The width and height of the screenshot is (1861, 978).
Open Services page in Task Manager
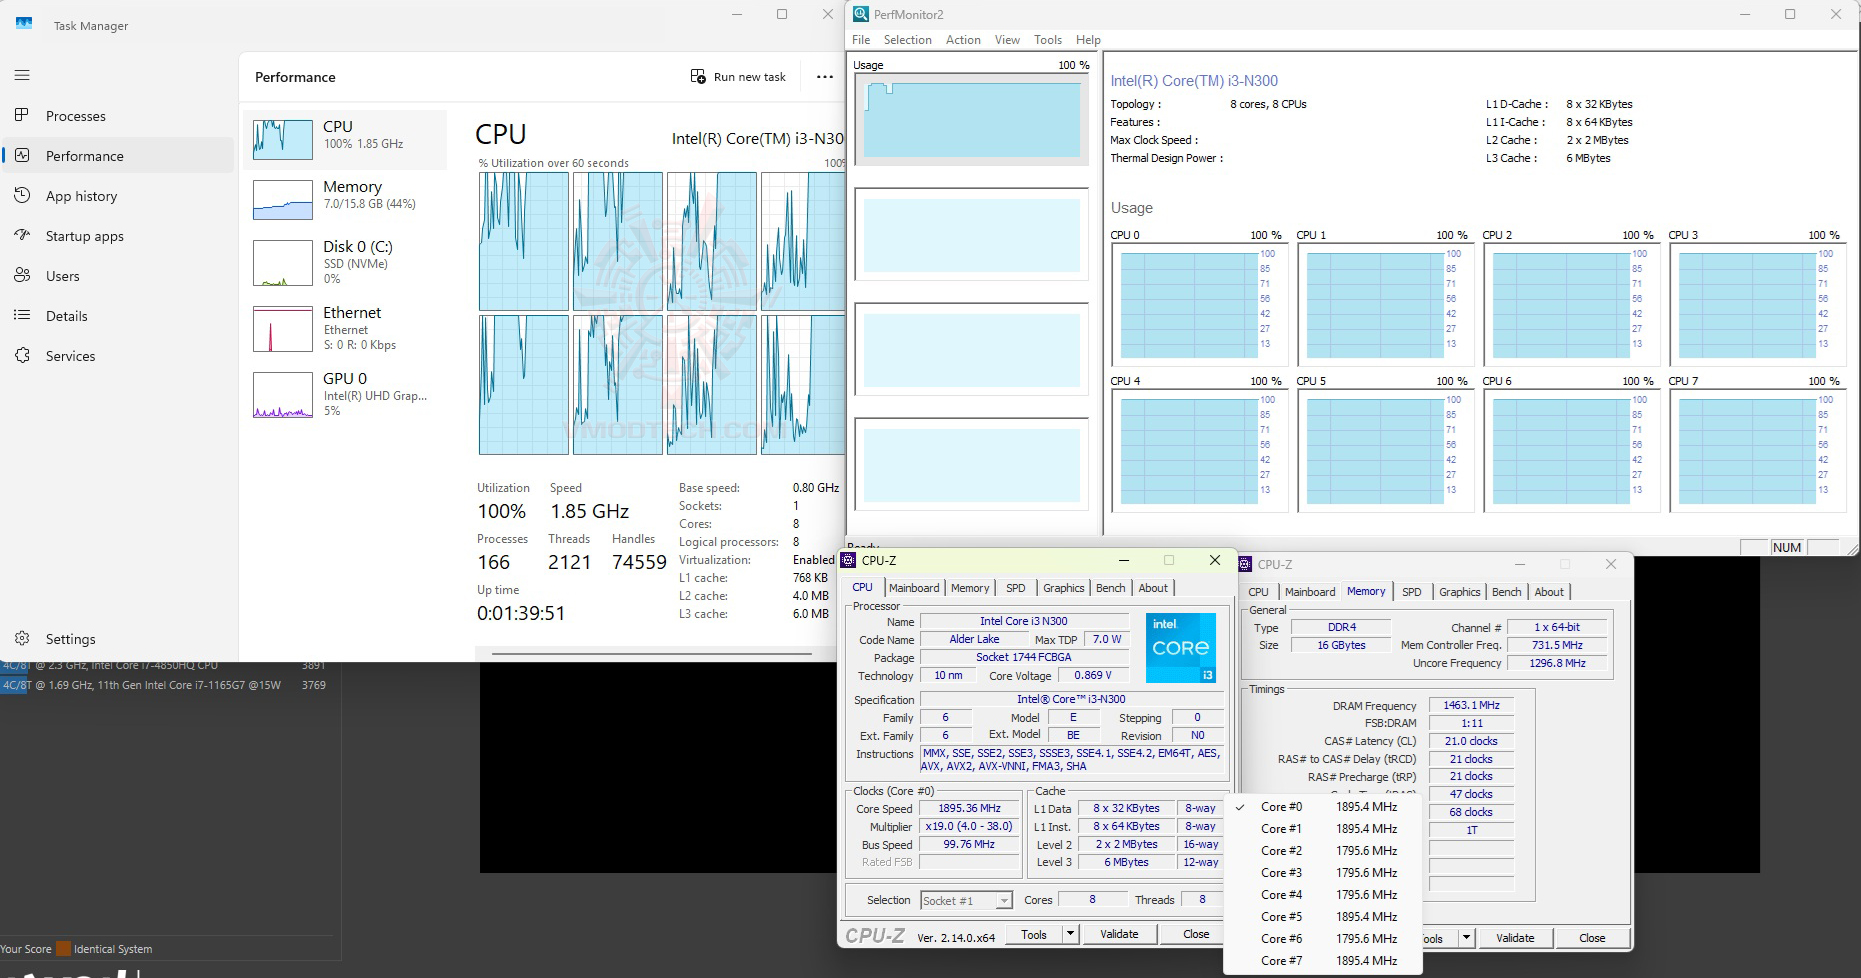tap(118, 356)
